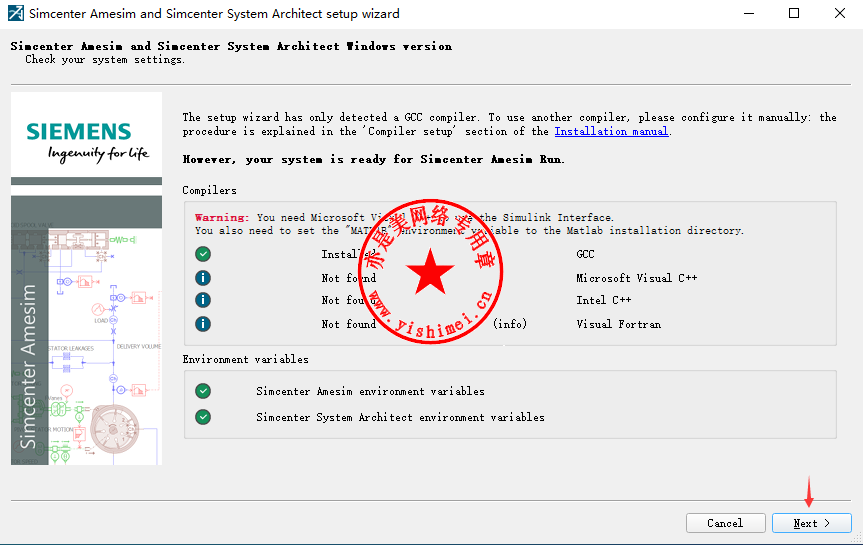Click the check icon for System Architect environment variables
This screenshot has height=545, width=863.
click(x=203, y=417)
